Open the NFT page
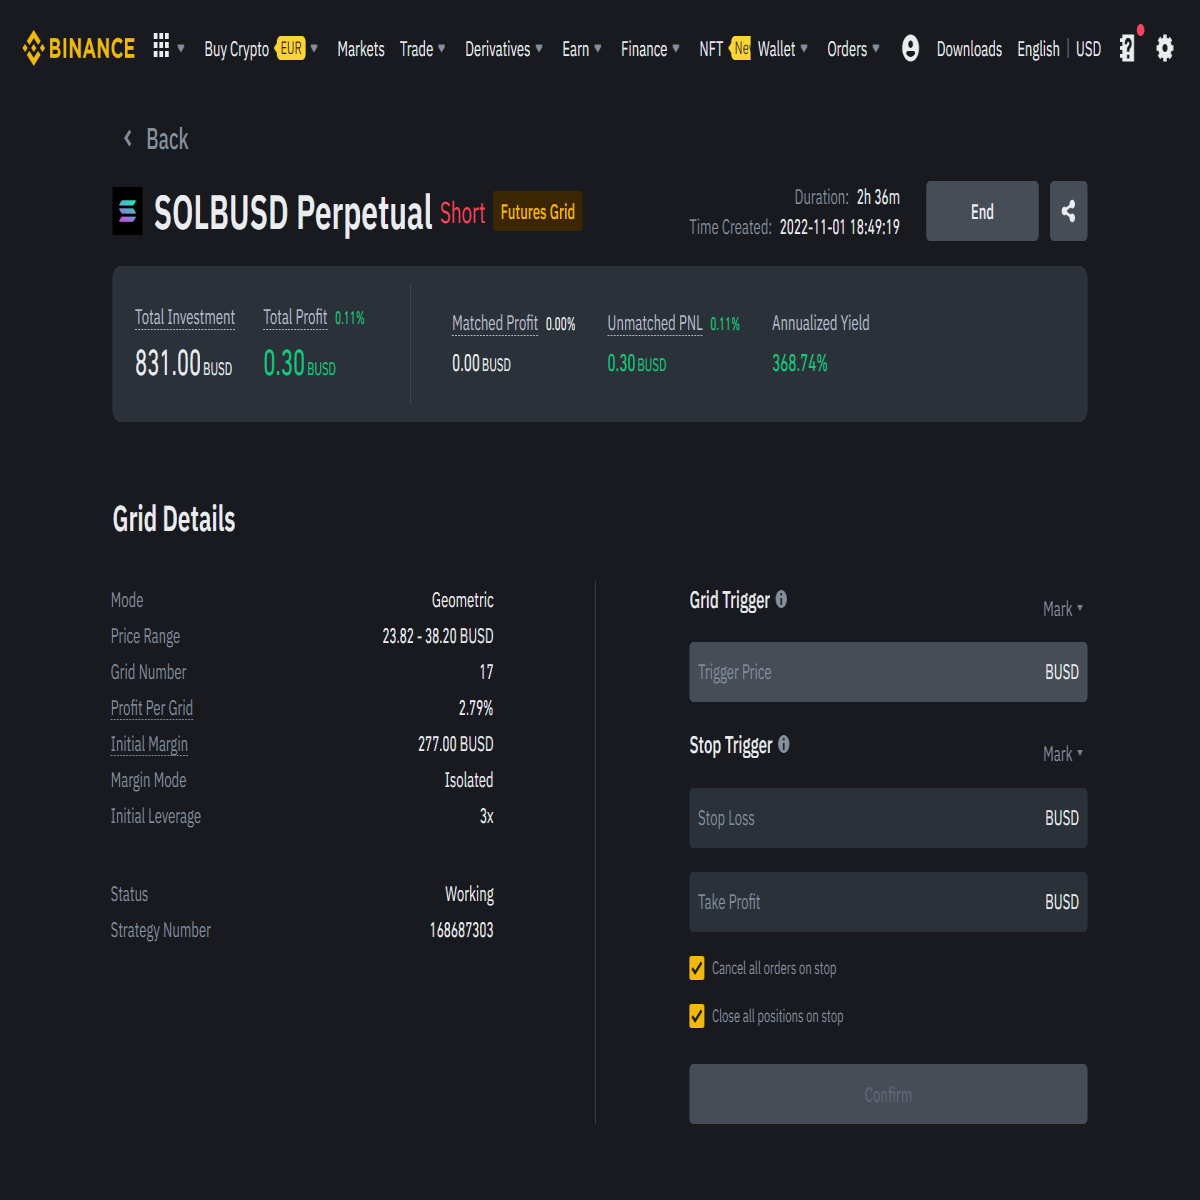Screen dimensions: 1200x1200 pos(711,49)
